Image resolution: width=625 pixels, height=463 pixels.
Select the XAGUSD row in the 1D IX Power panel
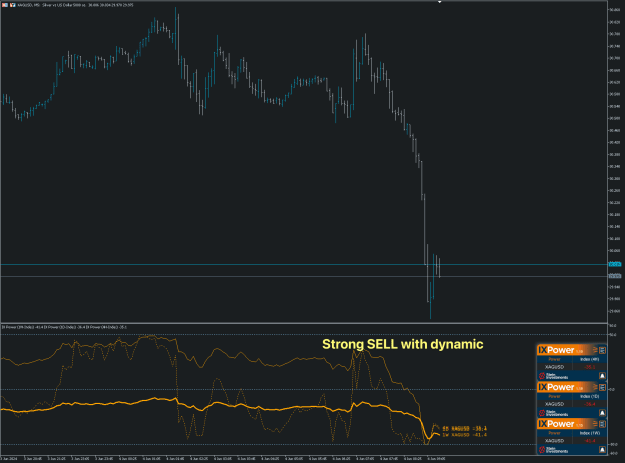click(572, 404)
